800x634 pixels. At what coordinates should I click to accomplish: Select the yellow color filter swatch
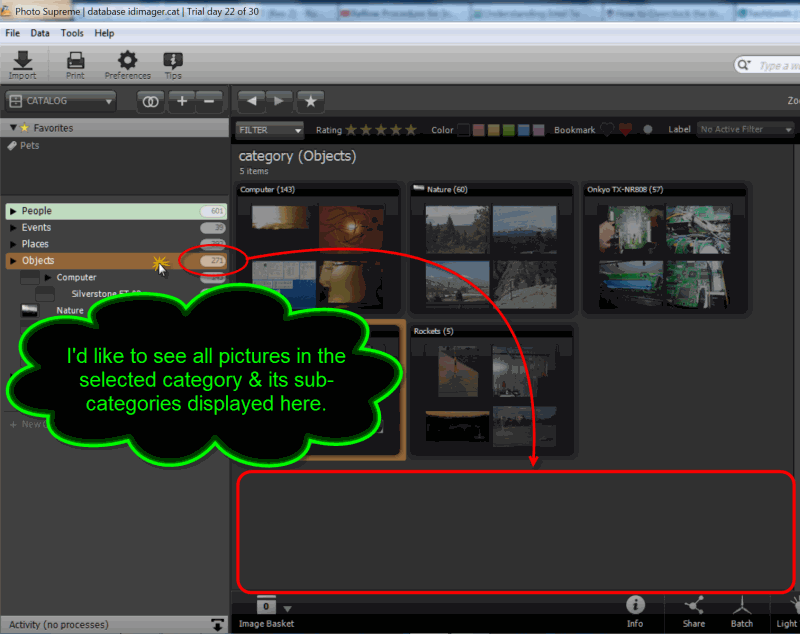(x=493, y=130)
